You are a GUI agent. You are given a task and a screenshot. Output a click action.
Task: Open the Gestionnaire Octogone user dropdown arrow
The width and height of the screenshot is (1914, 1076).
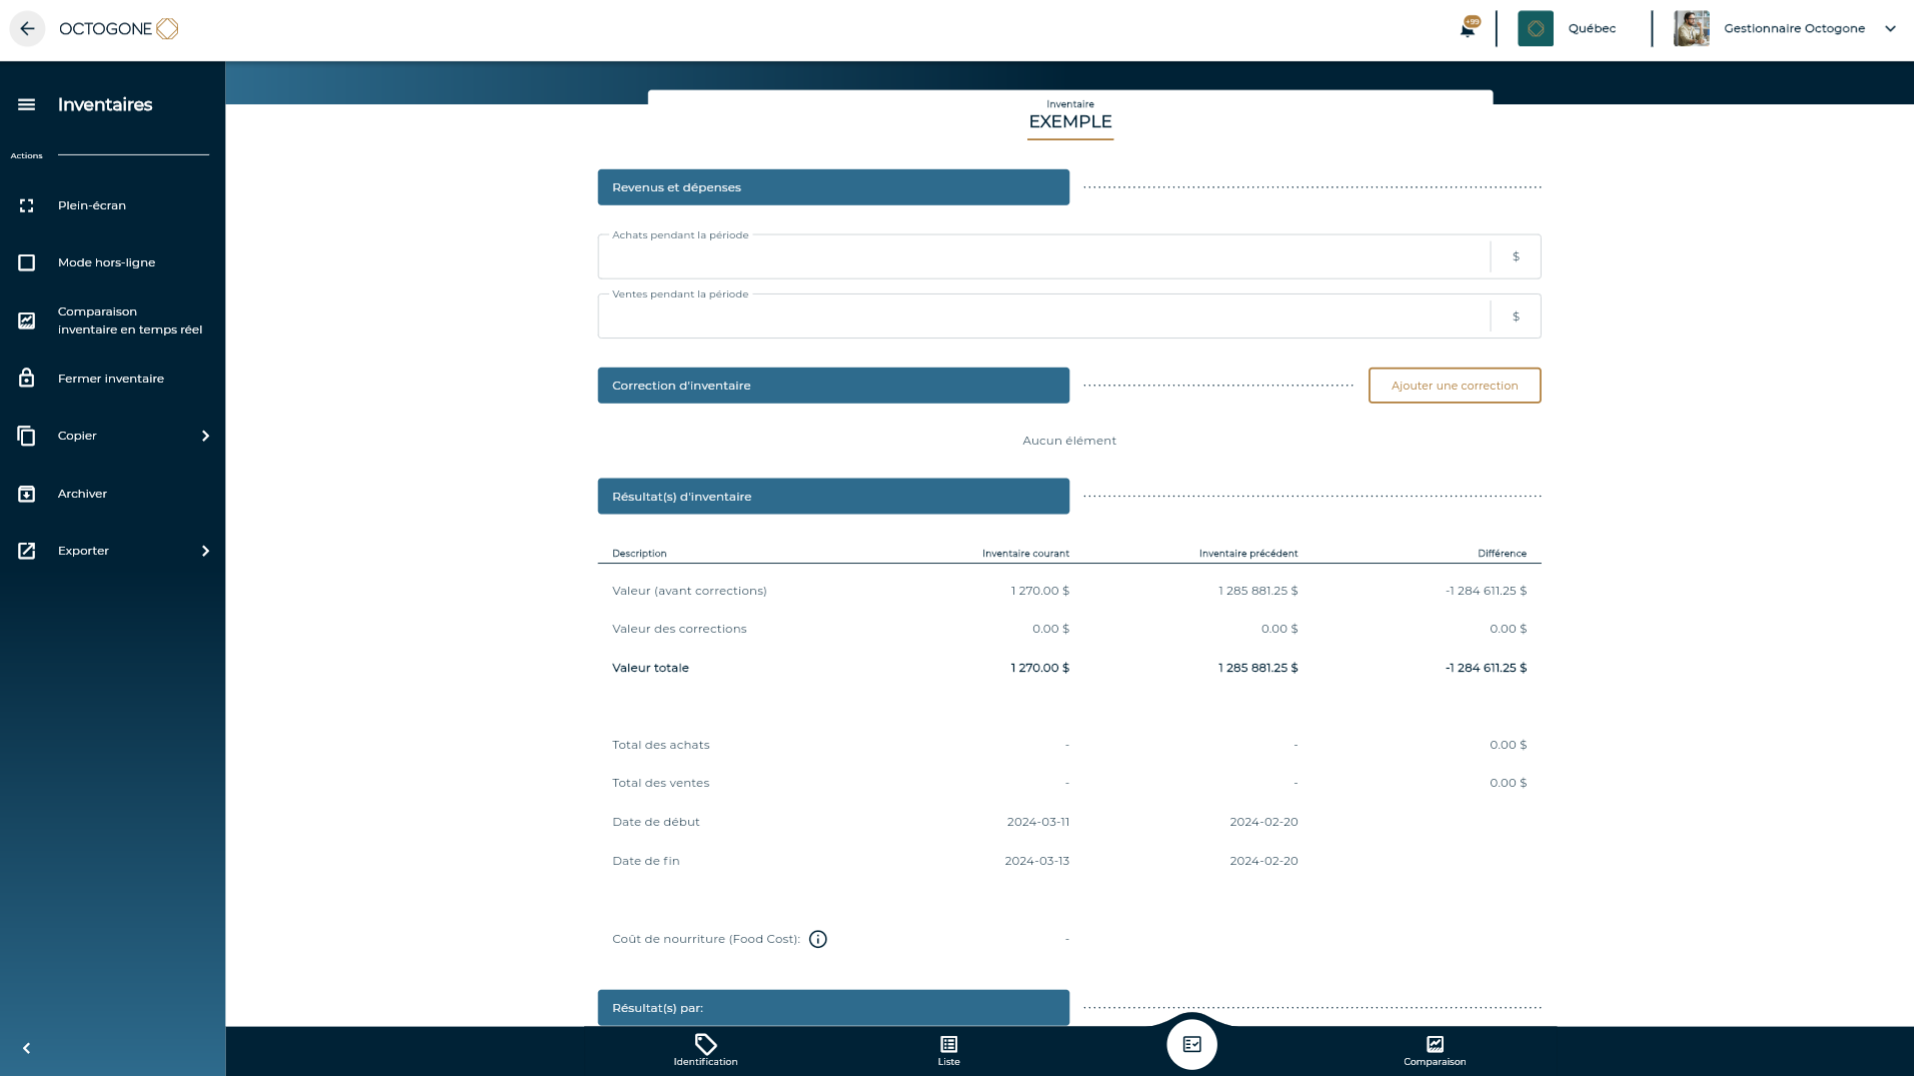click(x=1890, y=28)
